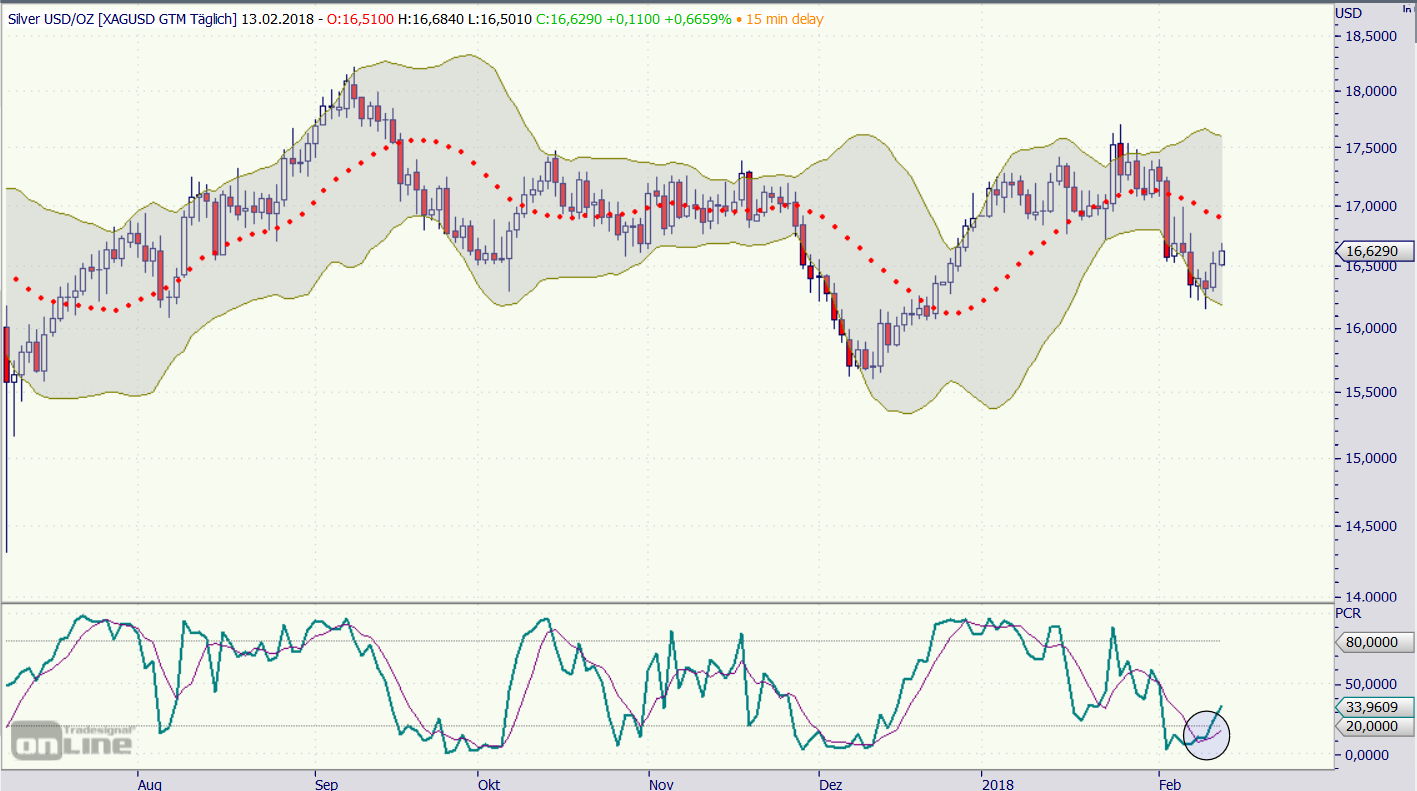
Task: Click 'Aug' on the time axis
Action: pyautogui.click(x=149, y=784)
